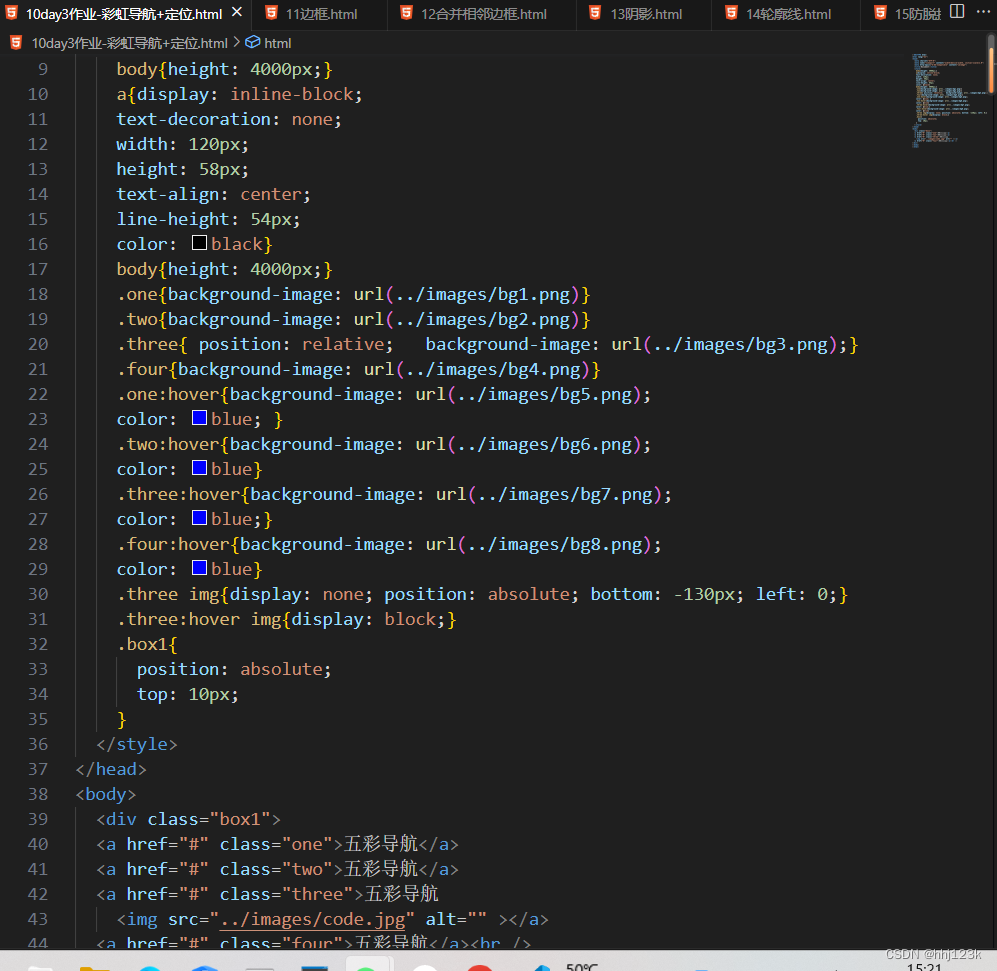997x971 pixels.
Task: Click the 50°C temperature taskbar indicator
Action: [582, 967]
